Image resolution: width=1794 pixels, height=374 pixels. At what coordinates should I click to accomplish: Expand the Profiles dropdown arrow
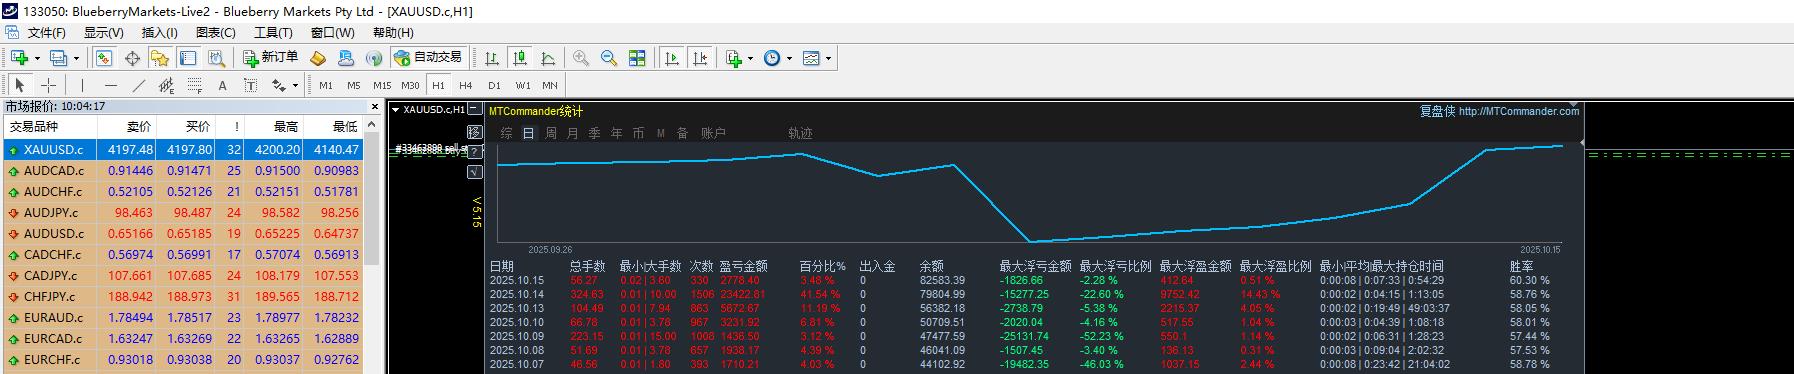[x=76, y=58]
